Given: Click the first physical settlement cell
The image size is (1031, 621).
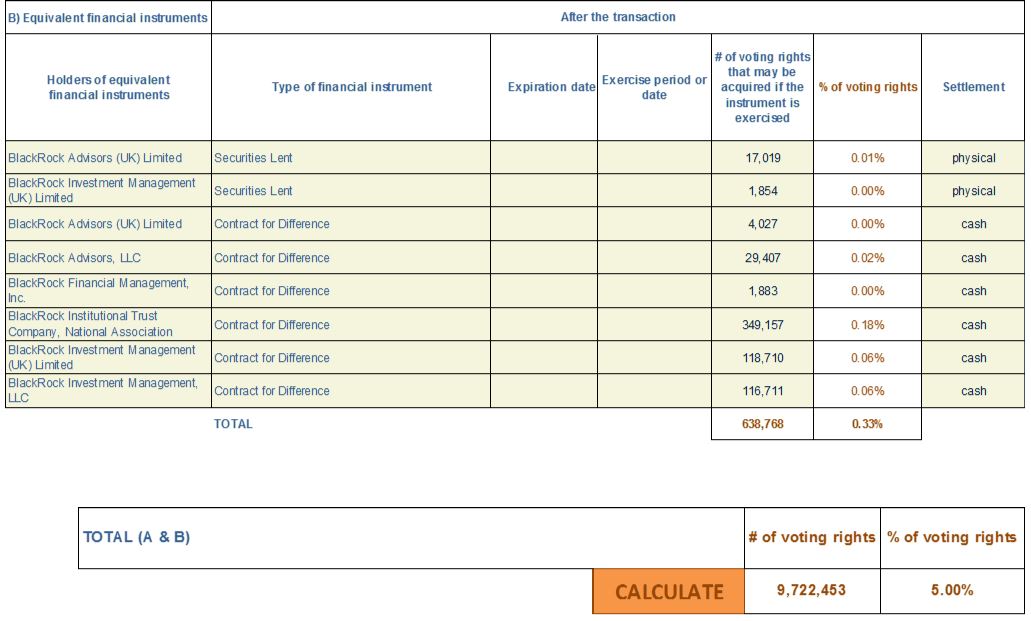Looking at the screenshot, I should [x=973, y=158].
